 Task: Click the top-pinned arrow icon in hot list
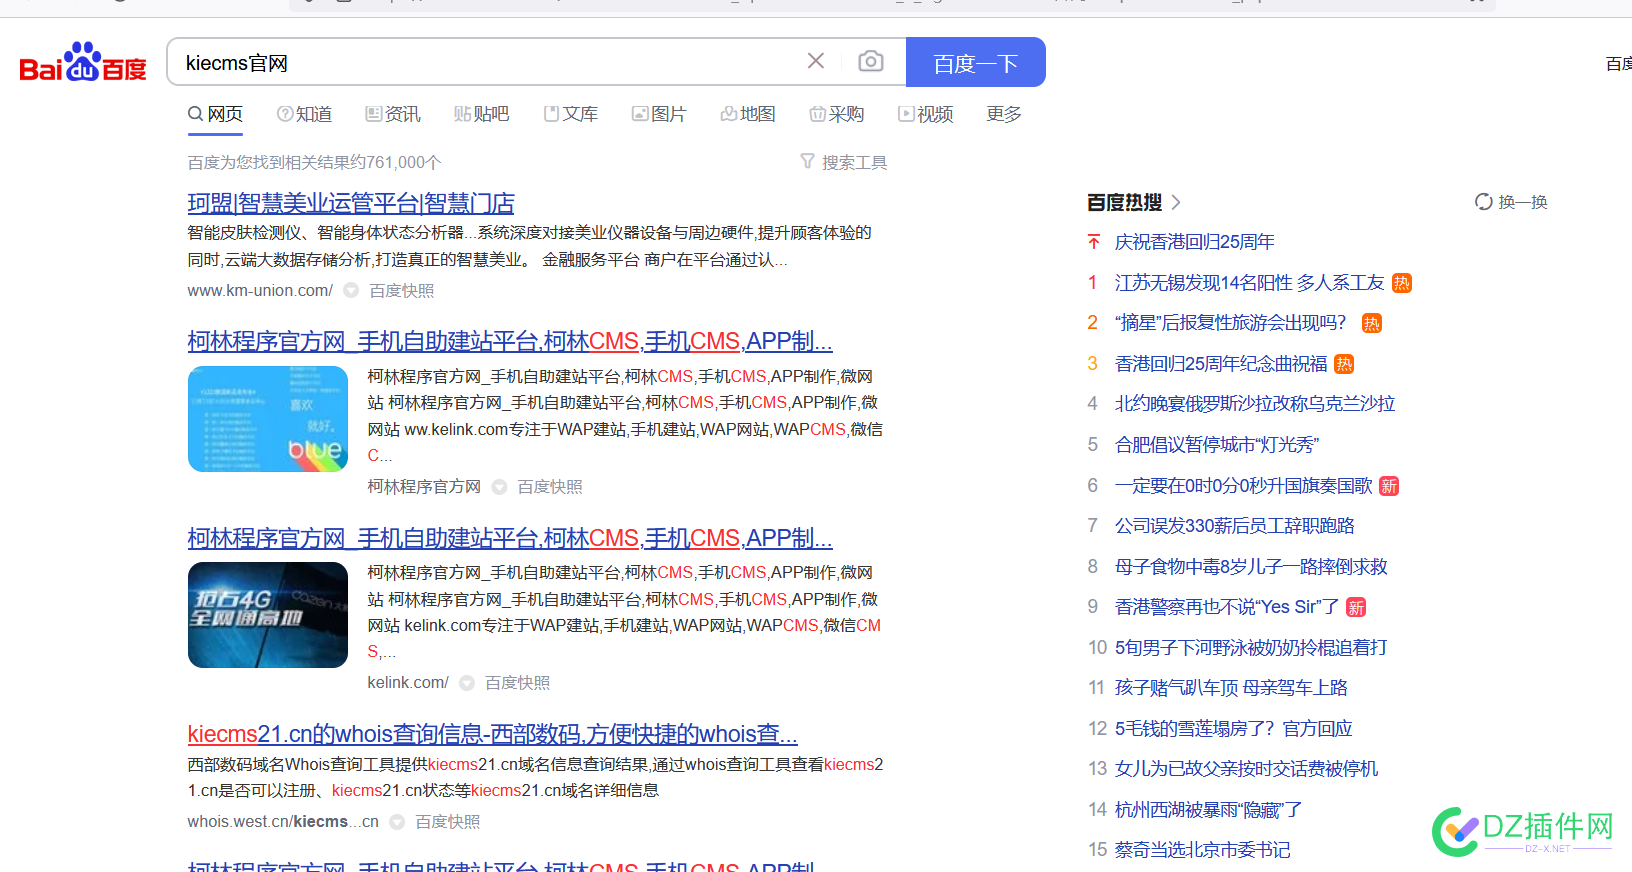pos(1093,242)
